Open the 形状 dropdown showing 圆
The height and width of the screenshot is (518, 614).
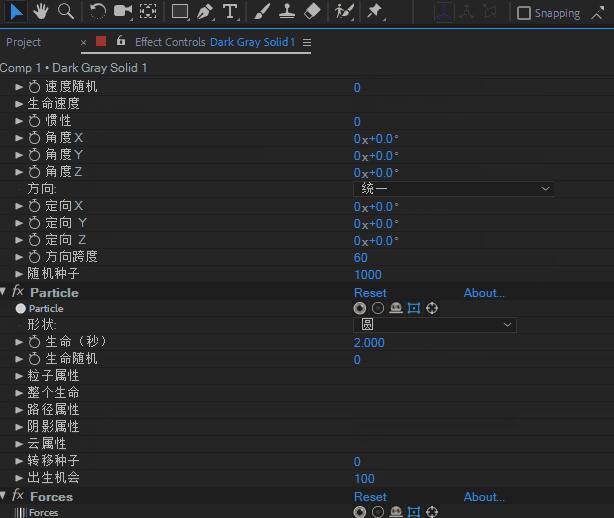point(435,325)
